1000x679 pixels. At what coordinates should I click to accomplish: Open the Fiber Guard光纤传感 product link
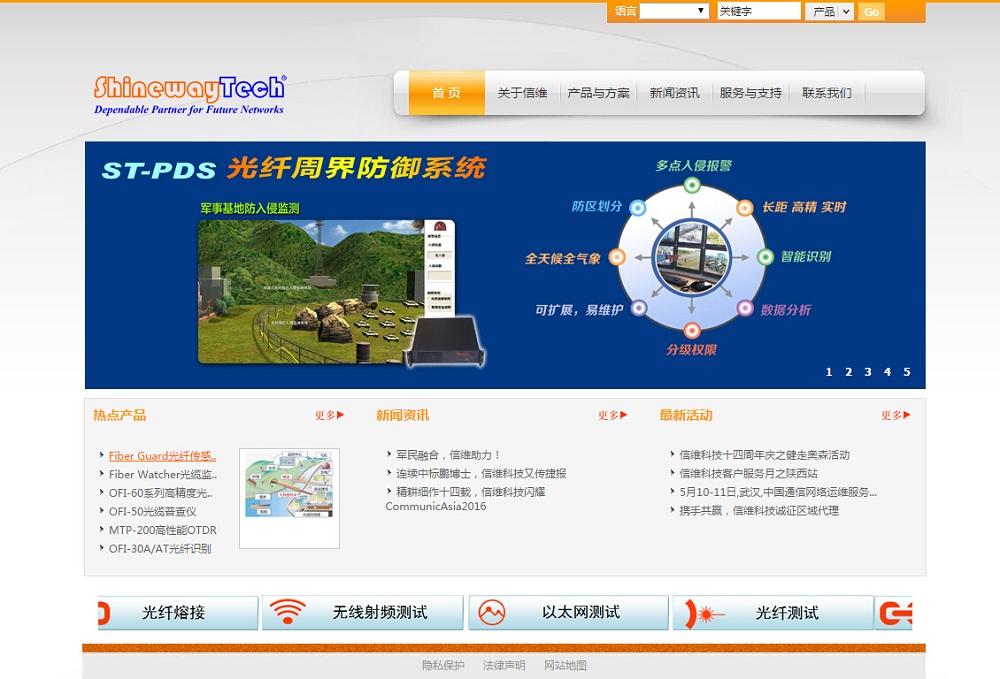163,456
